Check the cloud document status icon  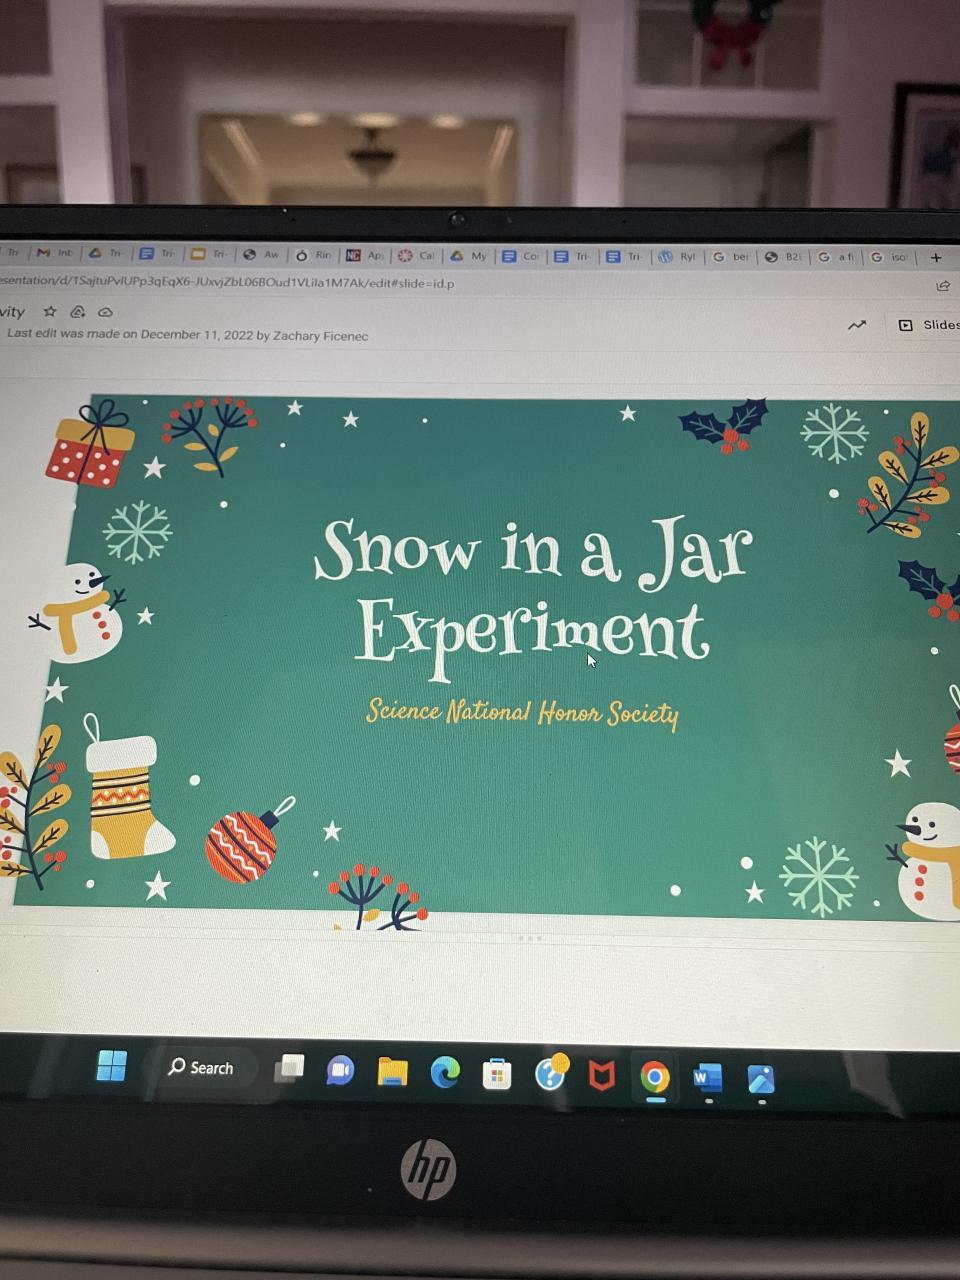(x=105, y=312)
